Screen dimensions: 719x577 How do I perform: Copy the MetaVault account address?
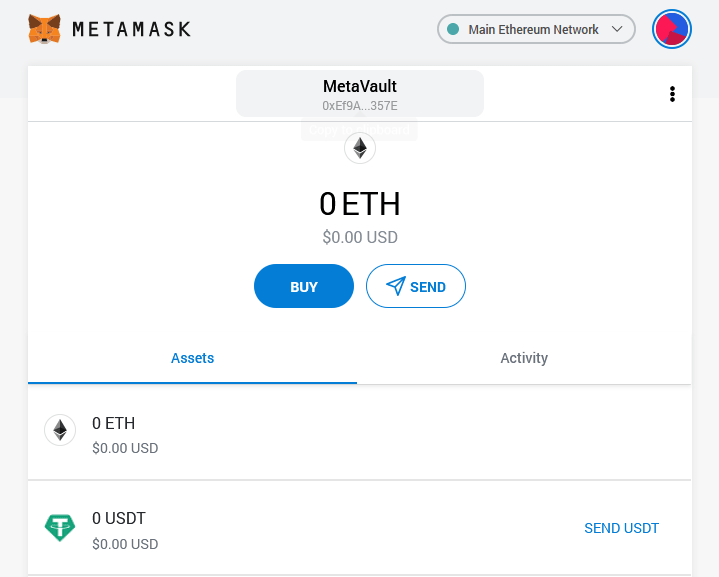pyautogui.click(x=360, y=94)
